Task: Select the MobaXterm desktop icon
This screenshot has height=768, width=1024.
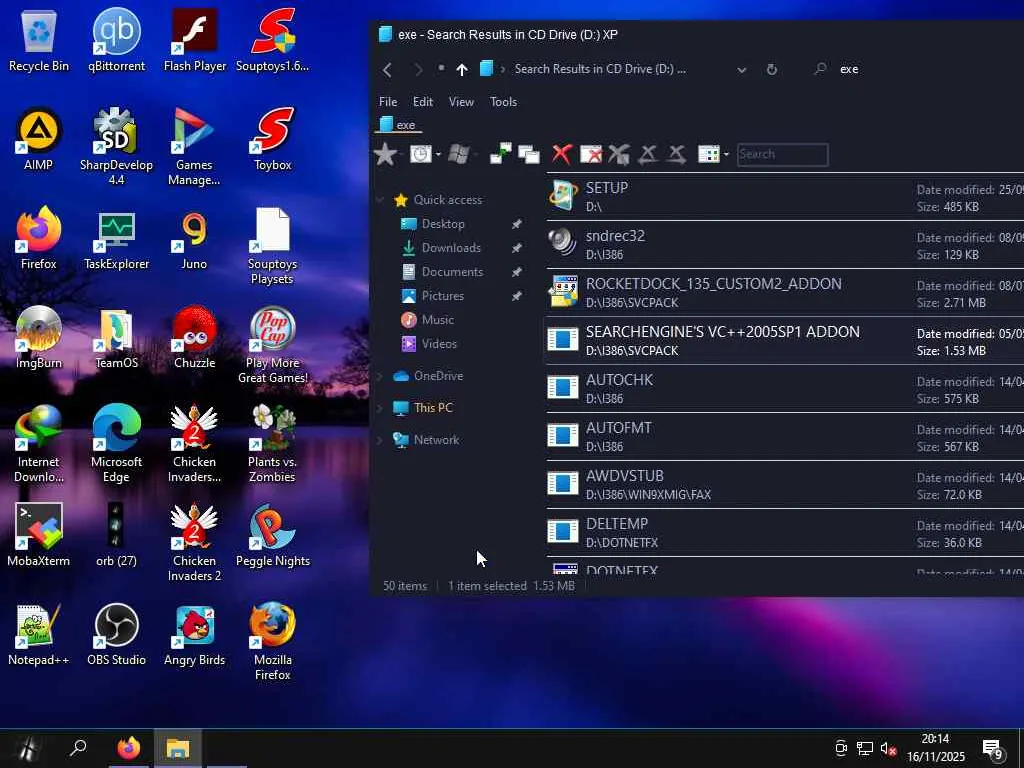Action: click(39, 534)
